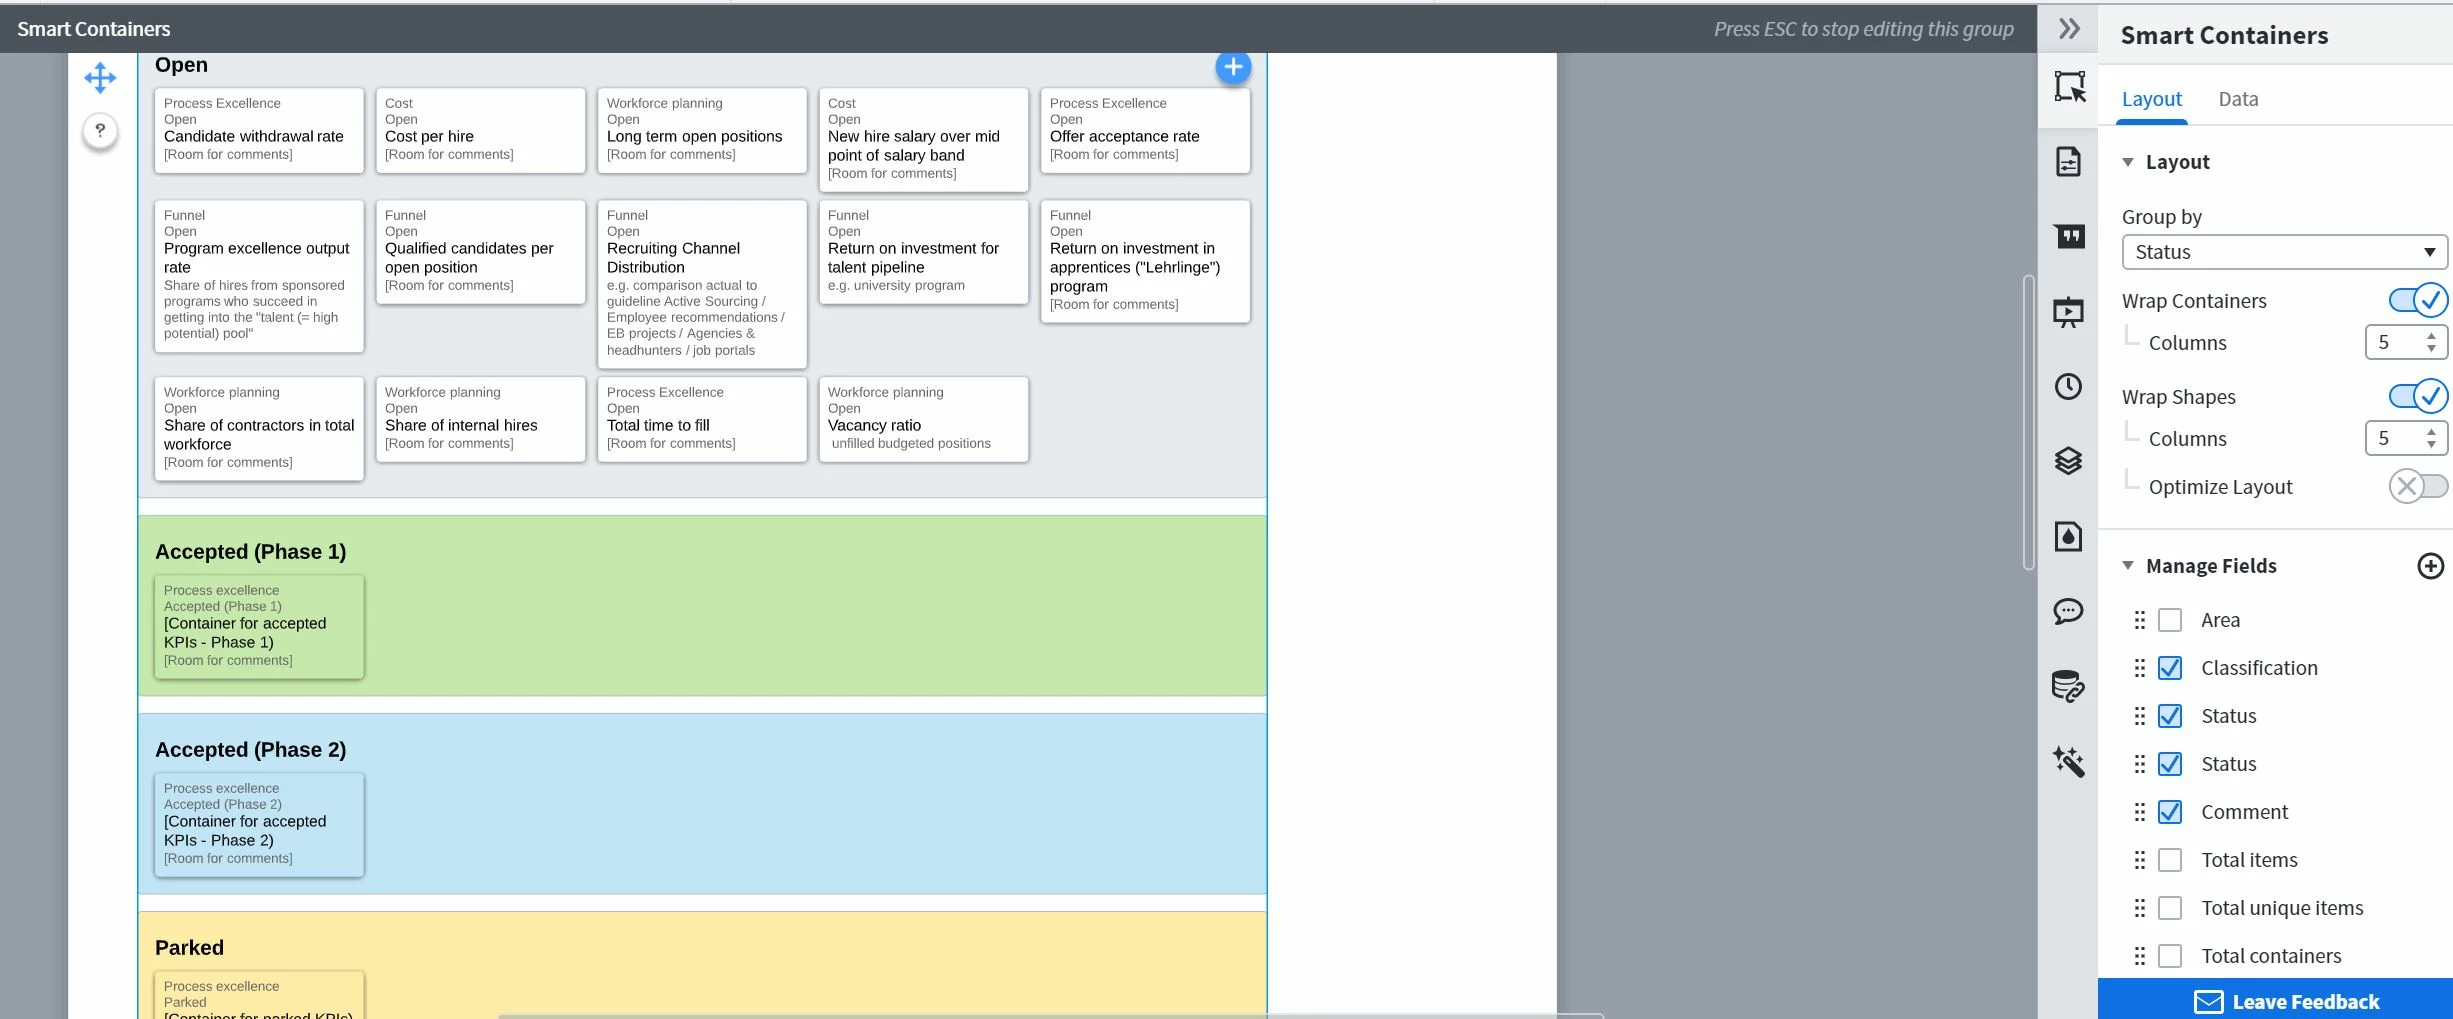This screenshot has width=2453, height=1019.
Task: Check the Area field checkbox
Action: [2170, 620]
